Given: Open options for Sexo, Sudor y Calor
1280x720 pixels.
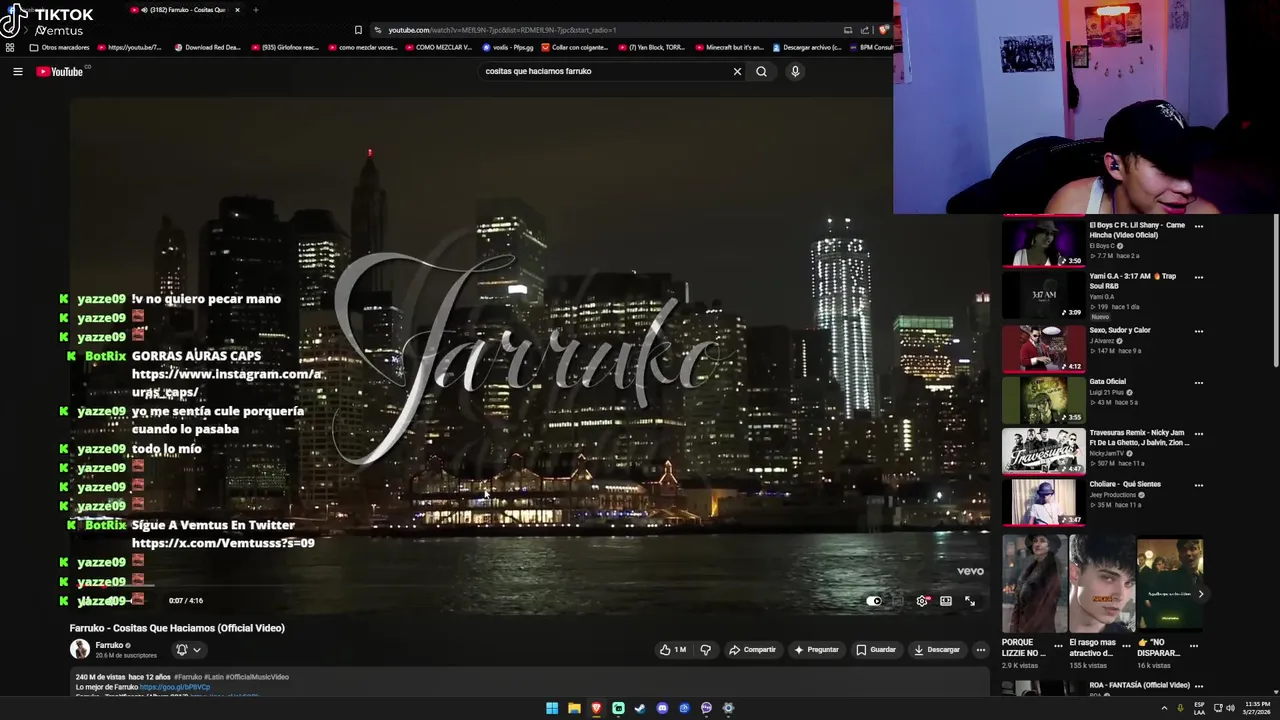Looking at the screenshot, I should click(x=1199, y=331).
